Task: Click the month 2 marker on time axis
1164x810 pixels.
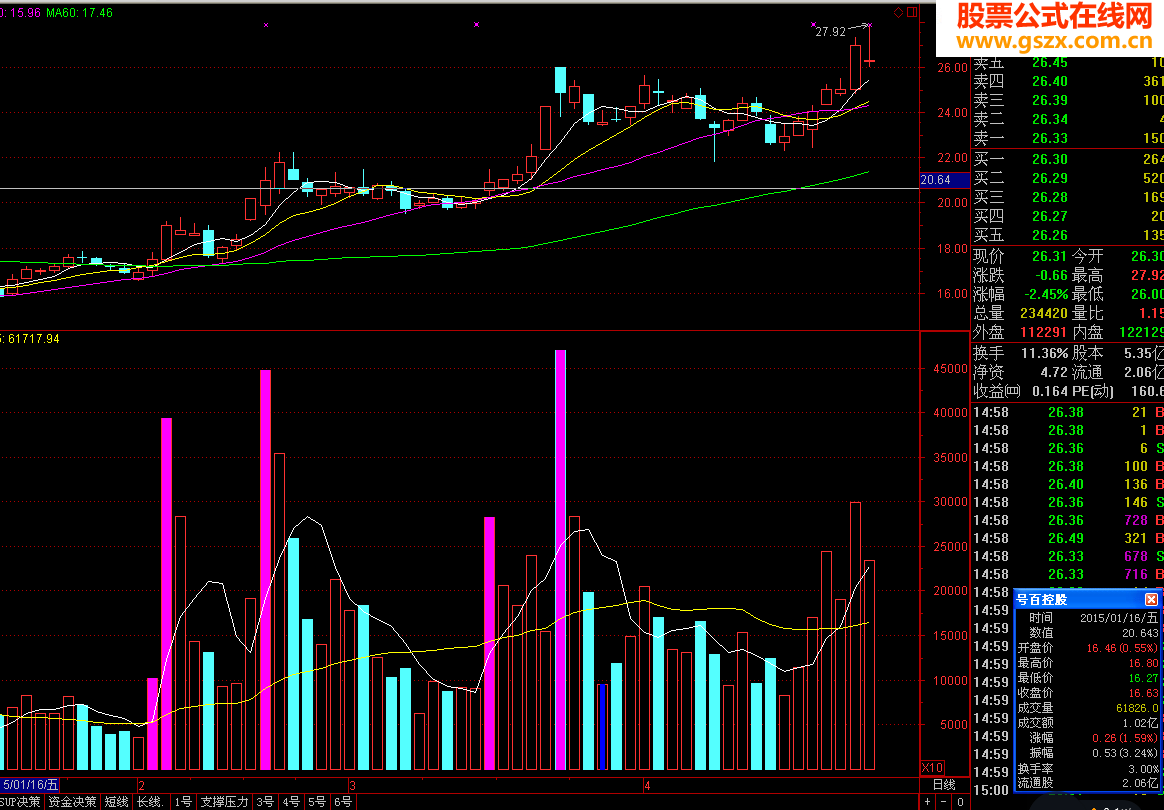Action: pyautogui.click(x=141, y=785)
